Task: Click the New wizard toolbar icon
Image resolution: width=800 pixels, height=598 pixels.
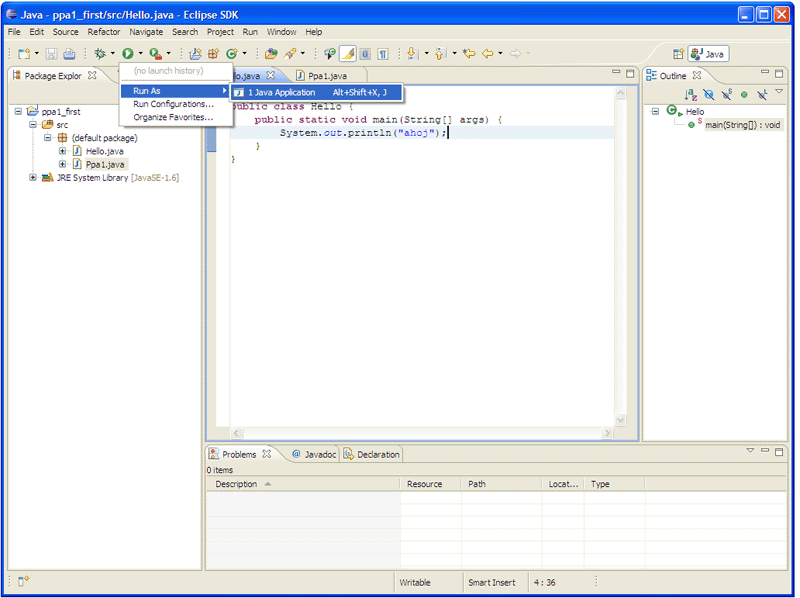Action: click(24, 54)
